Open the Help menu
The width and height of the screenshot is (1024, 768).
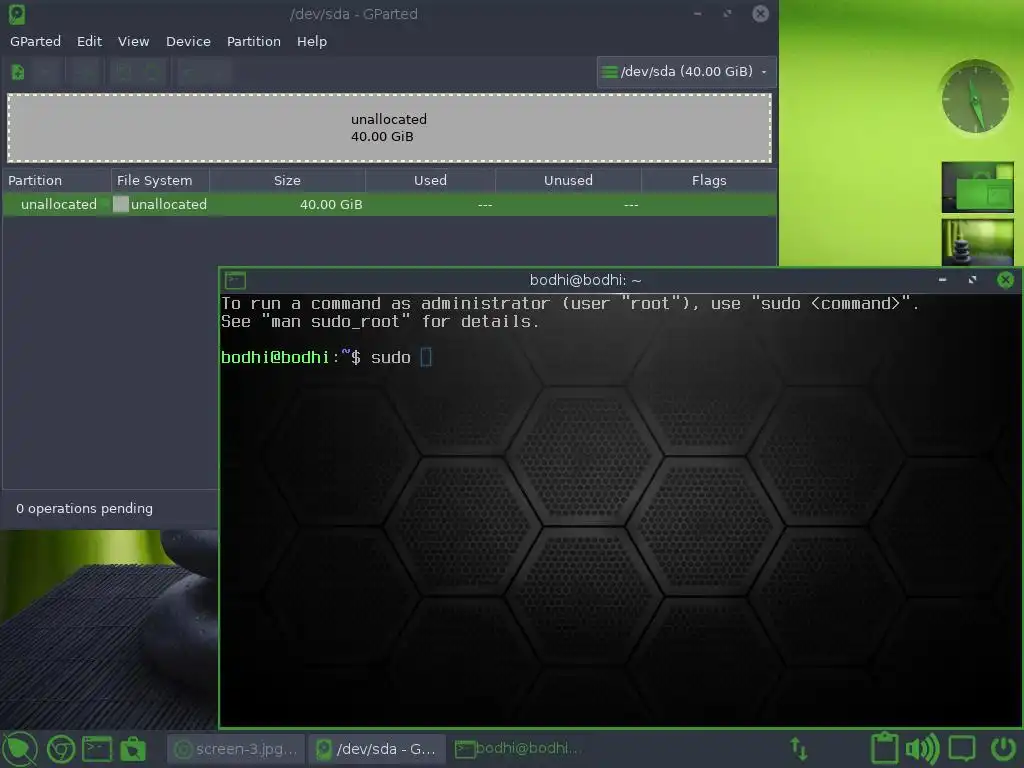(x=312, y=41)
